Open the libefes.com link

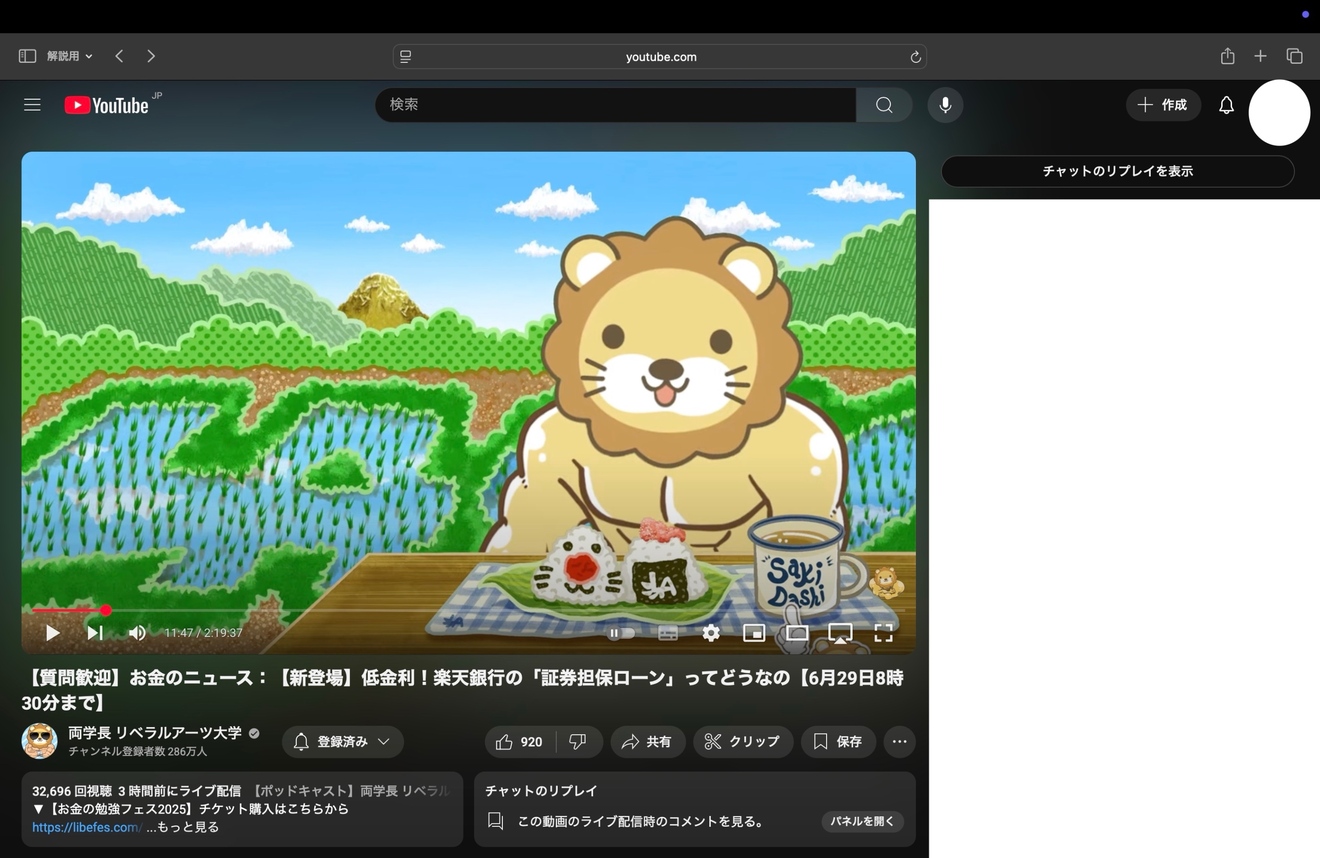[87, 828]
